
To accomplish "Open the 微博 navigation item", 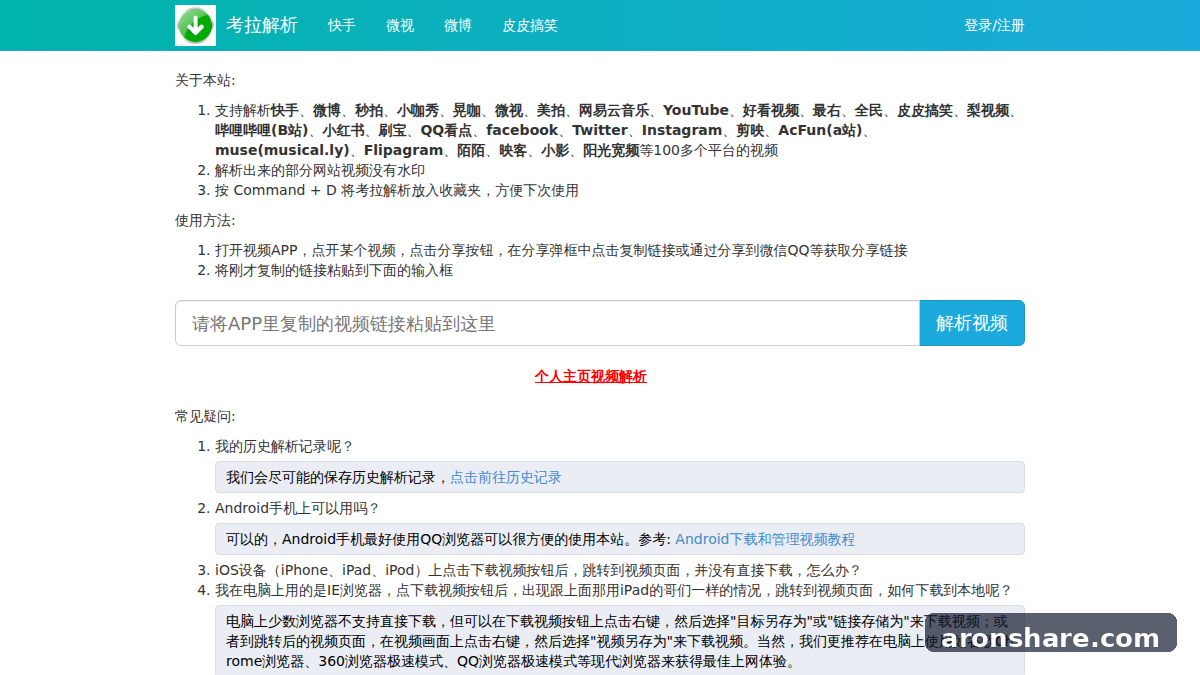I will point(458,25).
